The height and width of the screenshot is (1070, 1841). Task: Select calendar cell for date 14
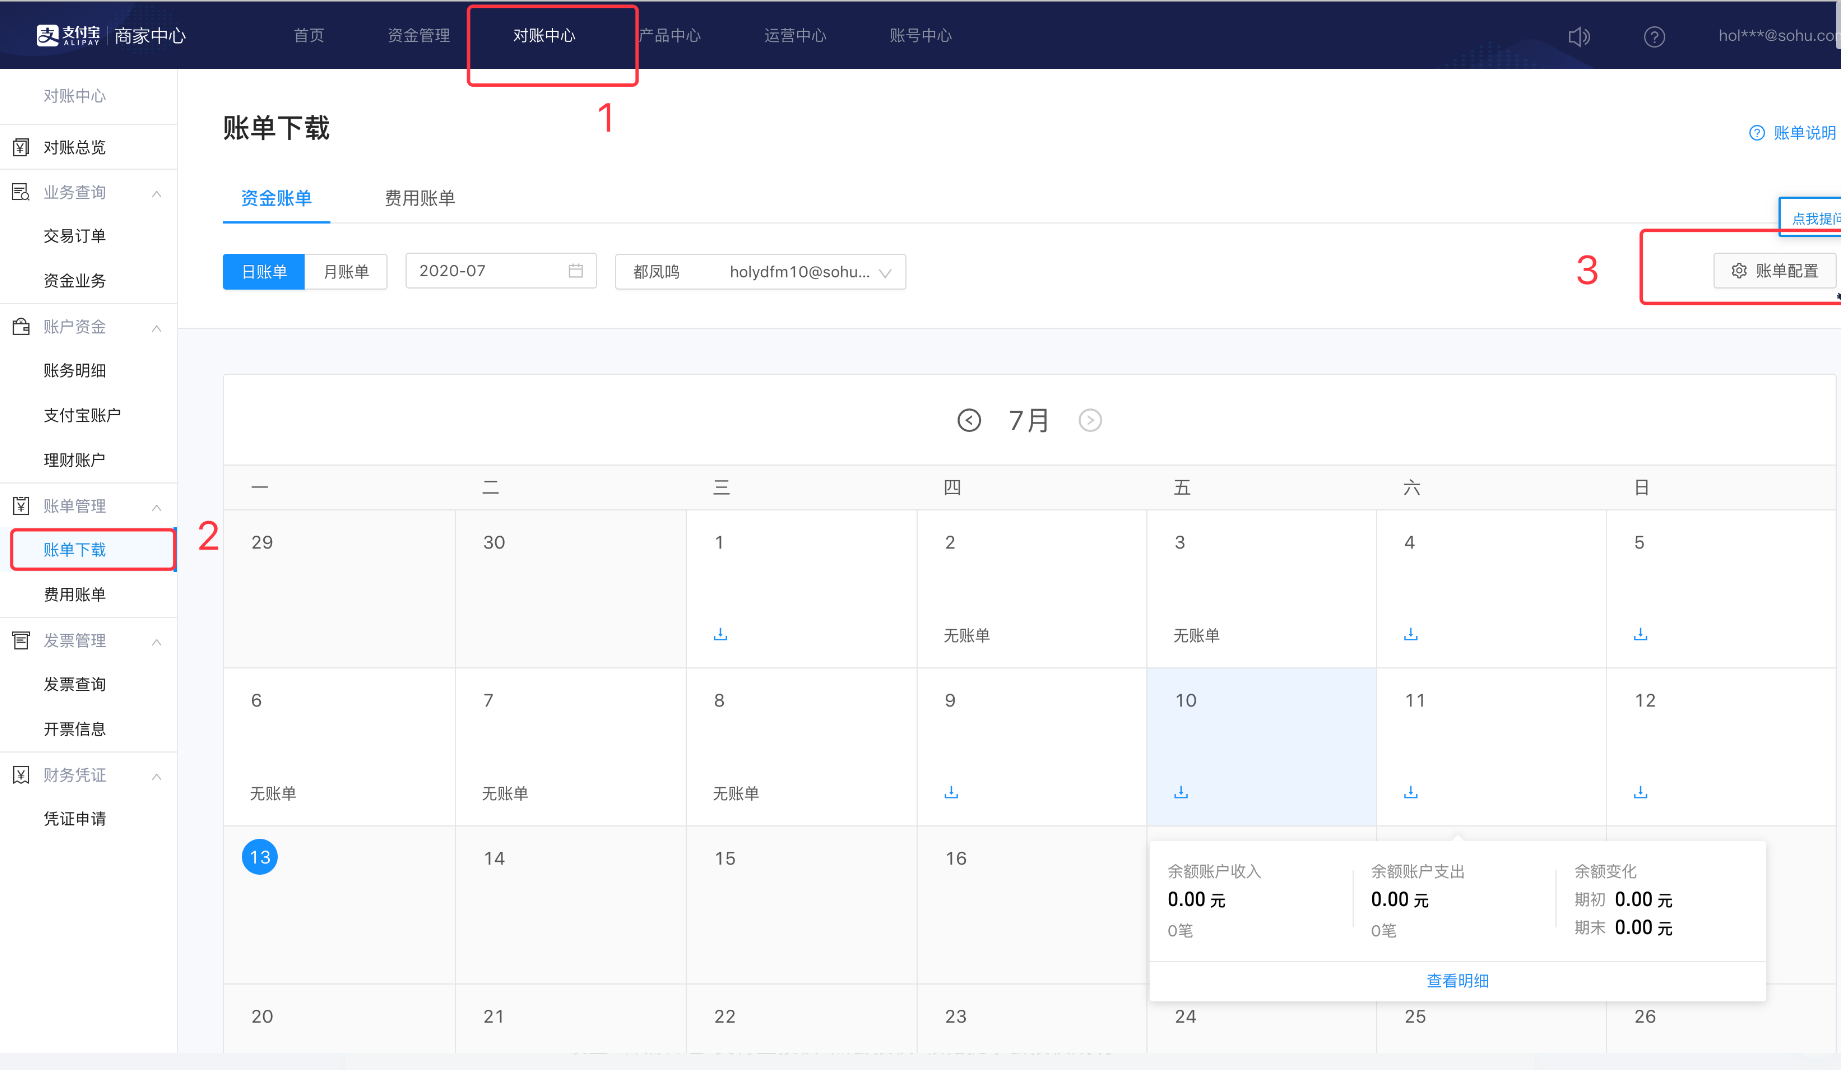point(571,905)
